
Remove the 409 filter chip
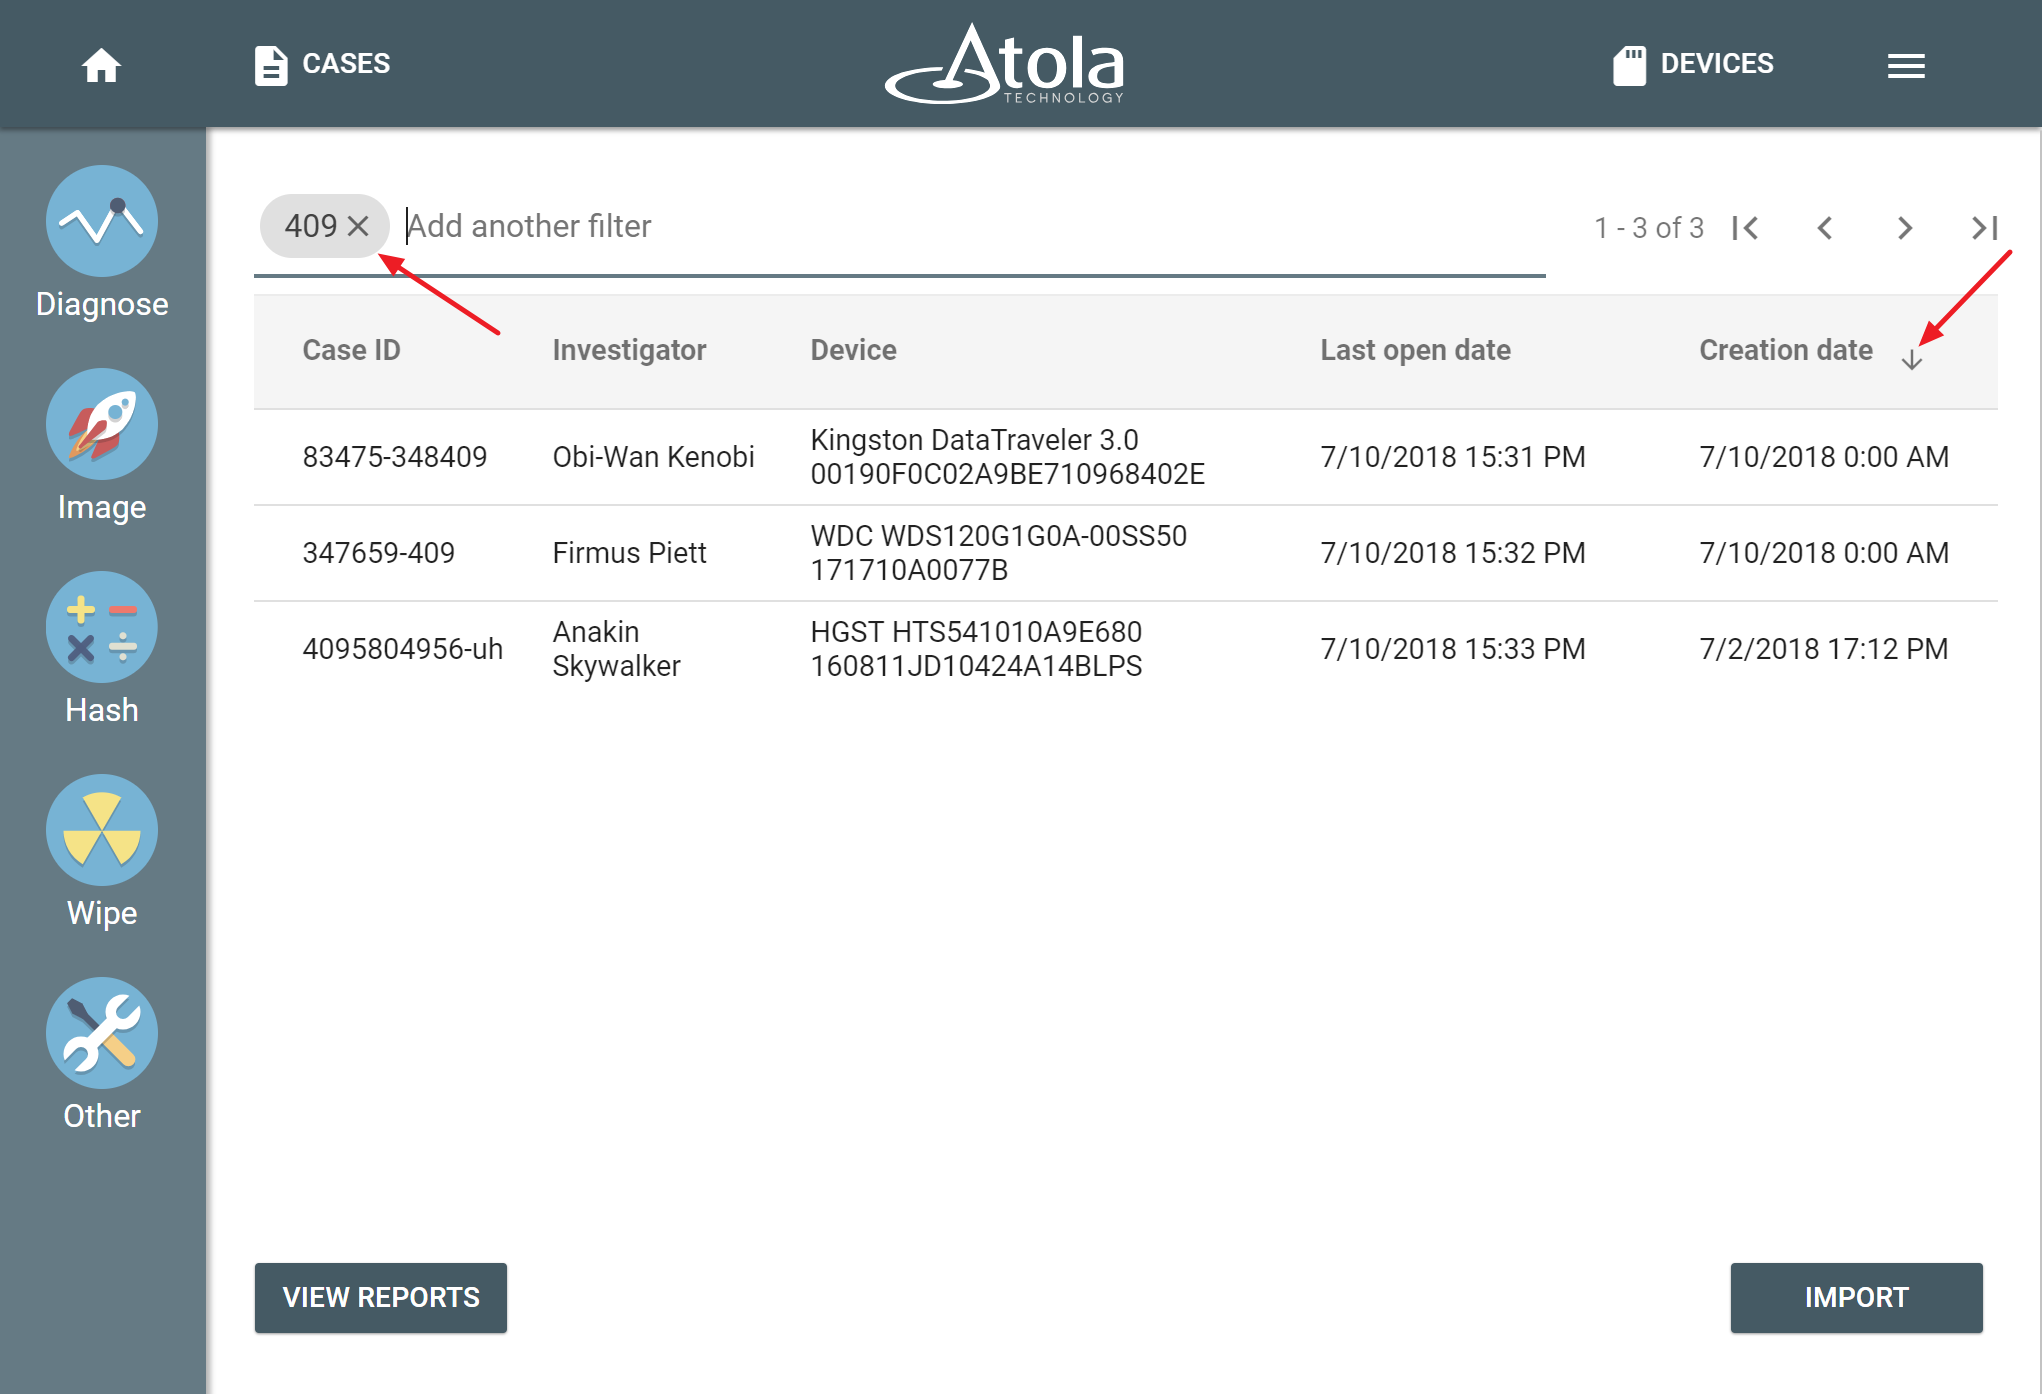pyautogui.click(x=359, y=226)
